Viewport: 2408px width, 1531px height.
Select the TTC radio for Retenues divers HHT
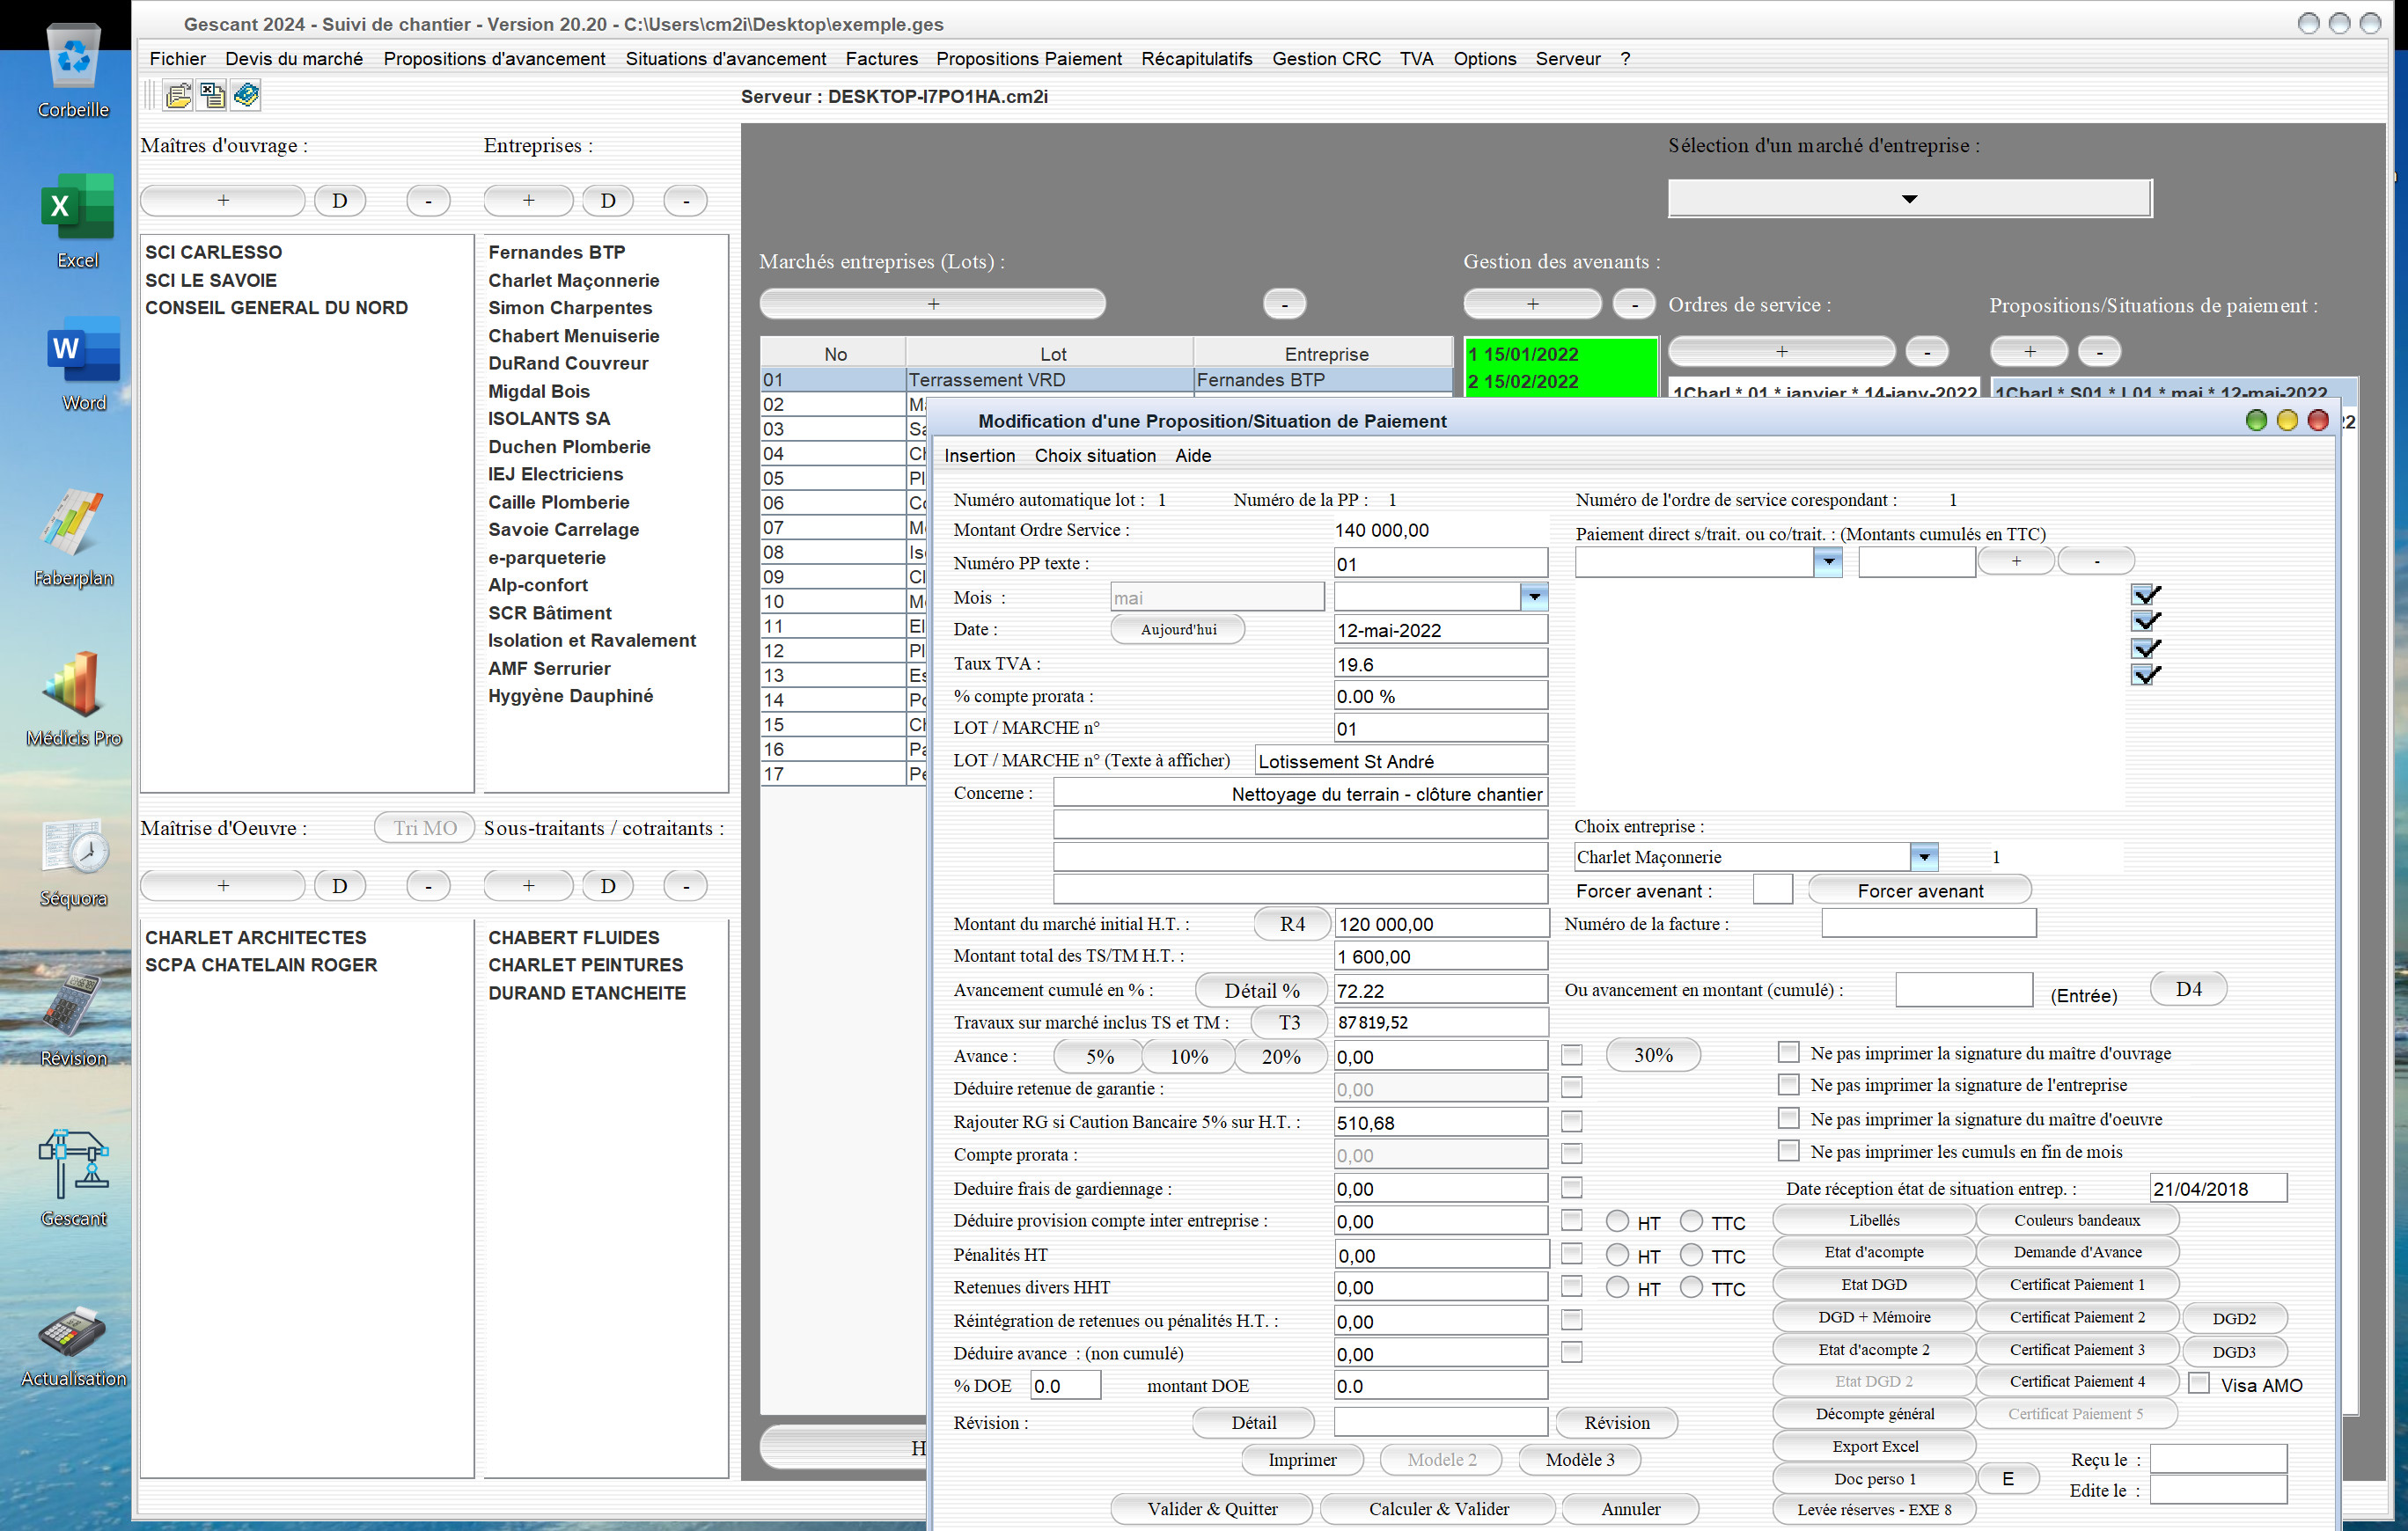[1691, 1288]
